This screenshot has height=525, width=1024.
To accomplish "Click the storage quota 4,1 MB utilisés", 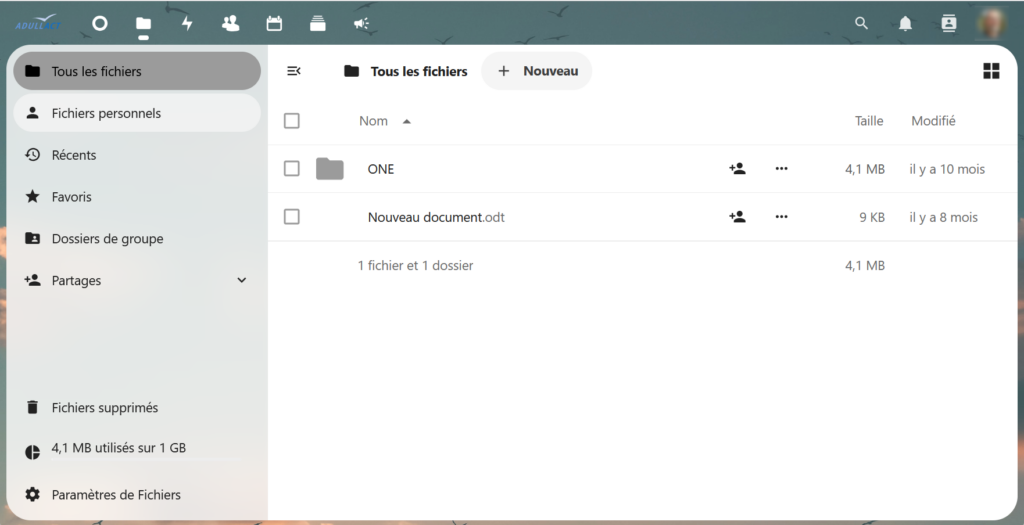I will coord(119,448).
